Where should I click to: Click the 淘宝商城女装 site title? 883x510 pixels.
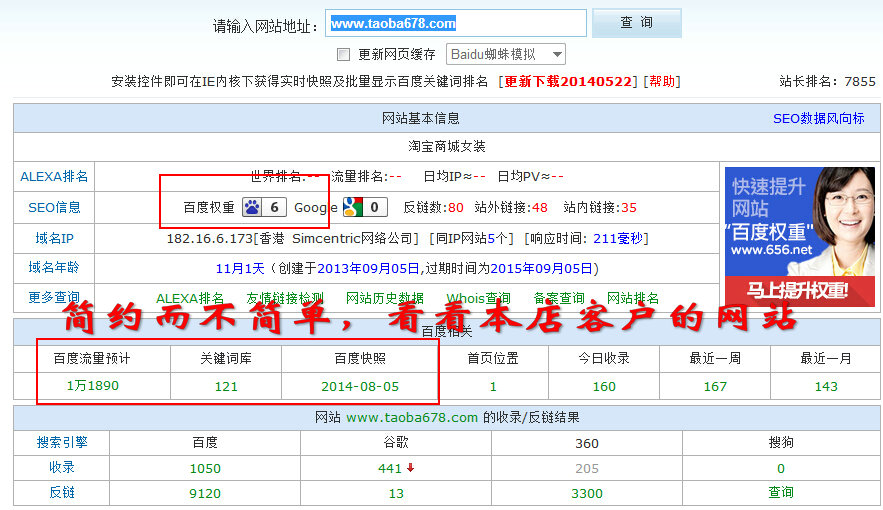pos(447,147)
